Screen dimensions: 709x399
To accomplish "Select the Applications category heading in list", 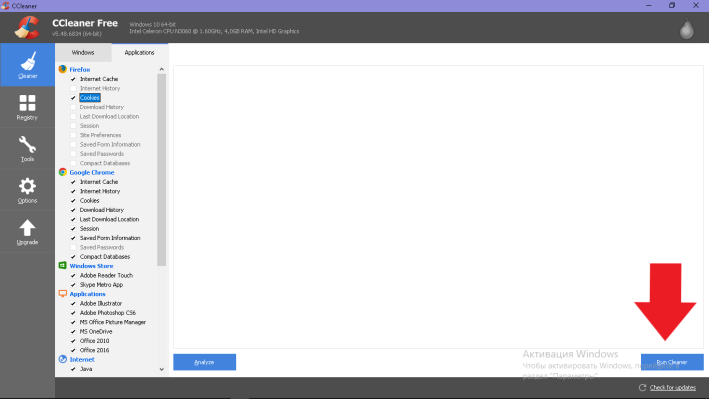I will click(87, 294).
